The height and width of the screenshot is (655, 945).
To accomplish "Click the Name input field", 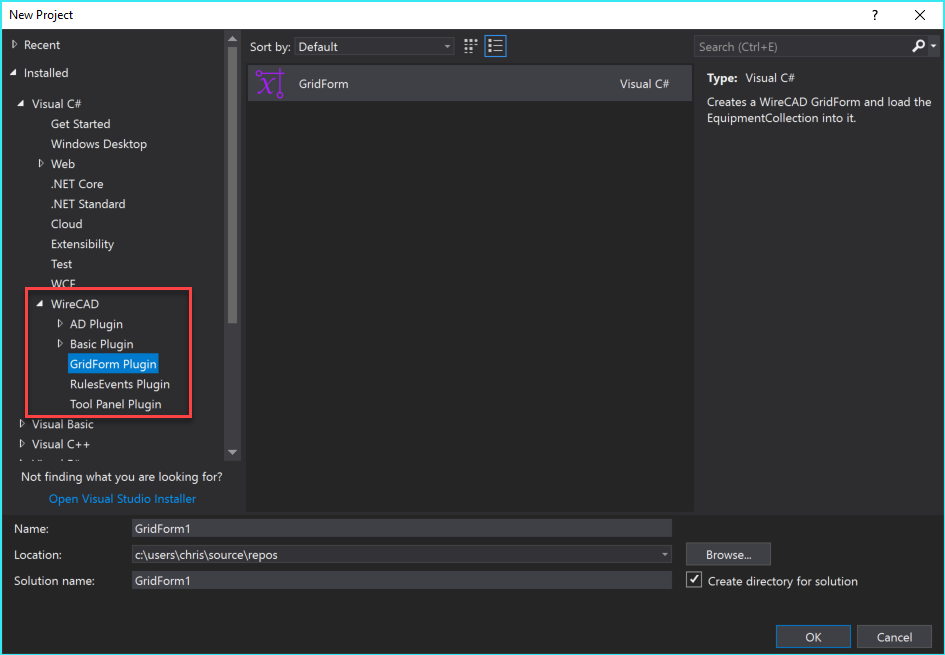I will click(x=401, y=528).
